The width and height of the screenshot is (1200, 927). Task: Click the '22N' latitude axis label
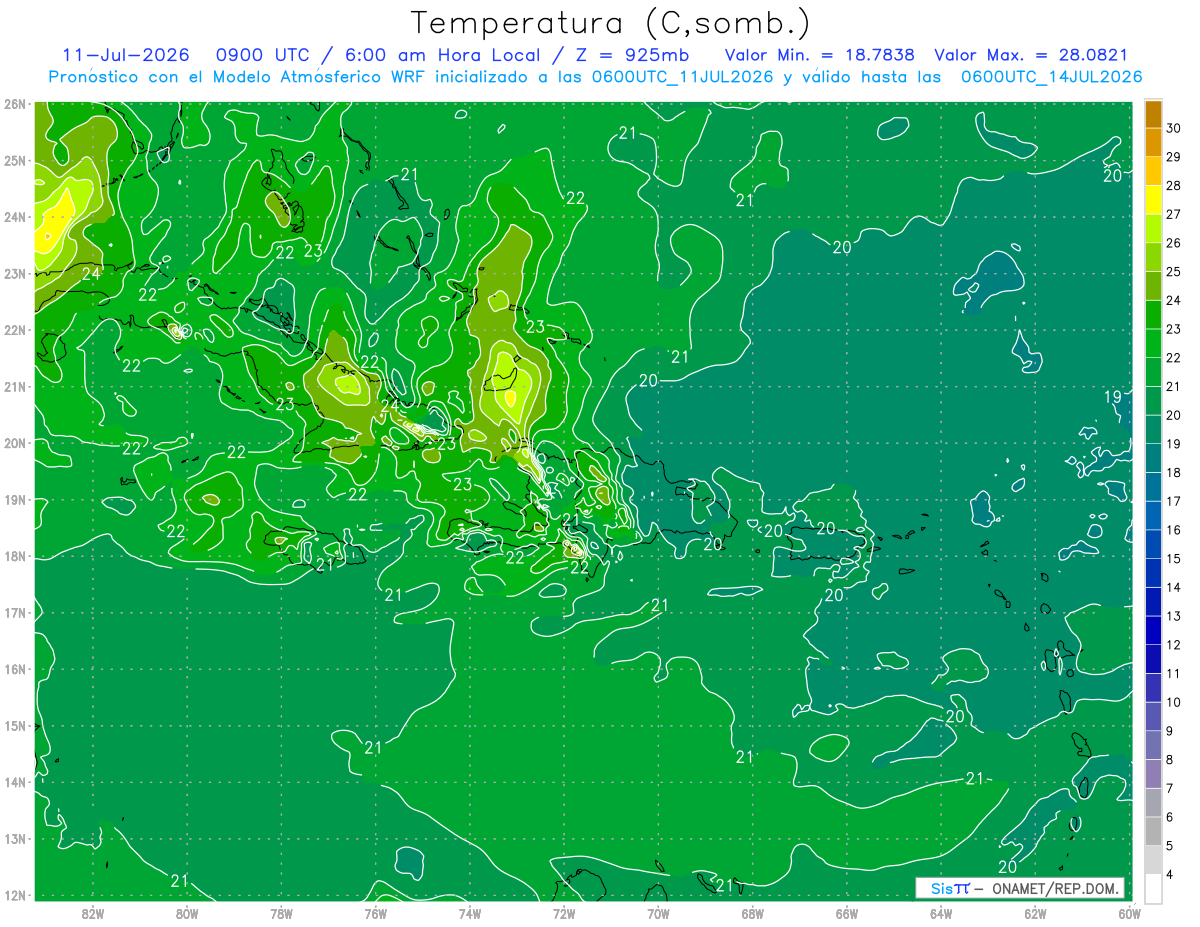pos(15,330)
